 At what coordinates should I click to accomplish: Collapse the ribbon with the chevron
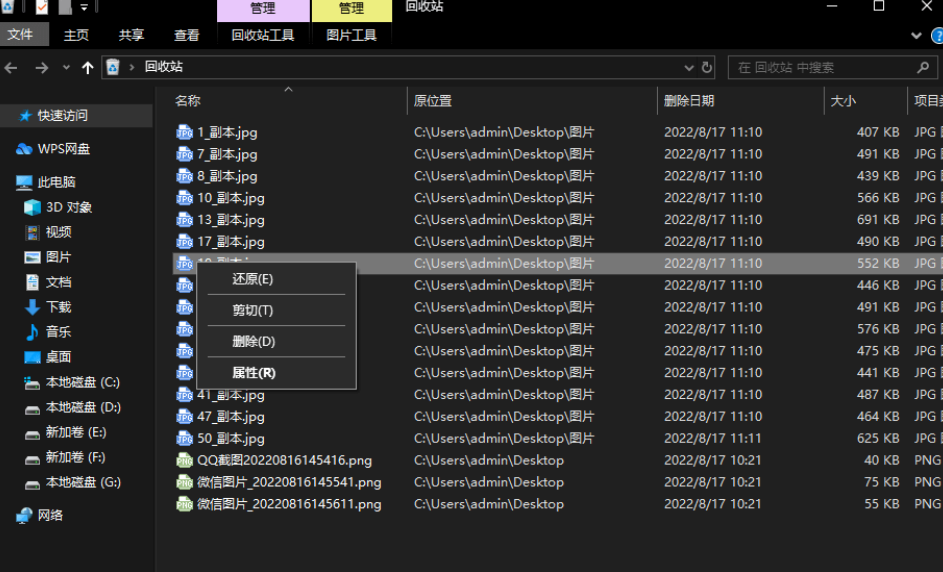(916, 35)
